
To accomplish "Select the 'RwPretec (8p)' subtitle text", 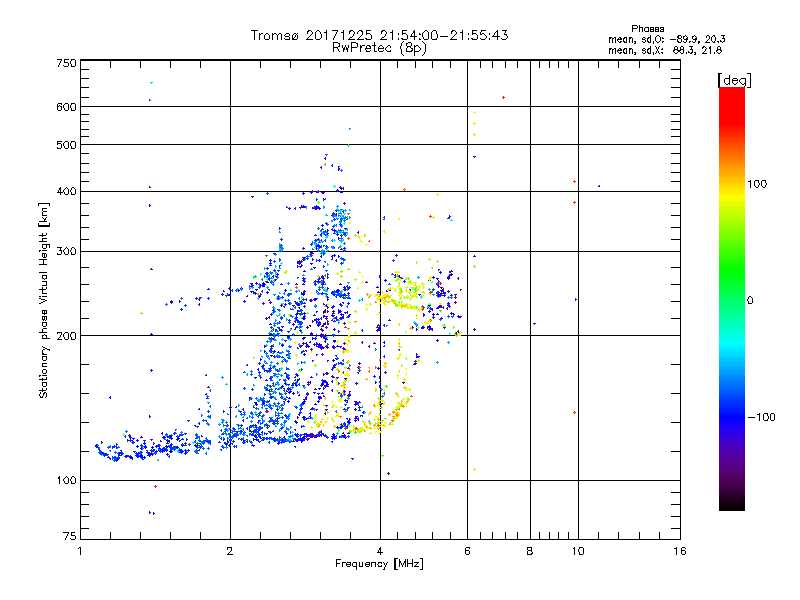I will click(379, 48).
